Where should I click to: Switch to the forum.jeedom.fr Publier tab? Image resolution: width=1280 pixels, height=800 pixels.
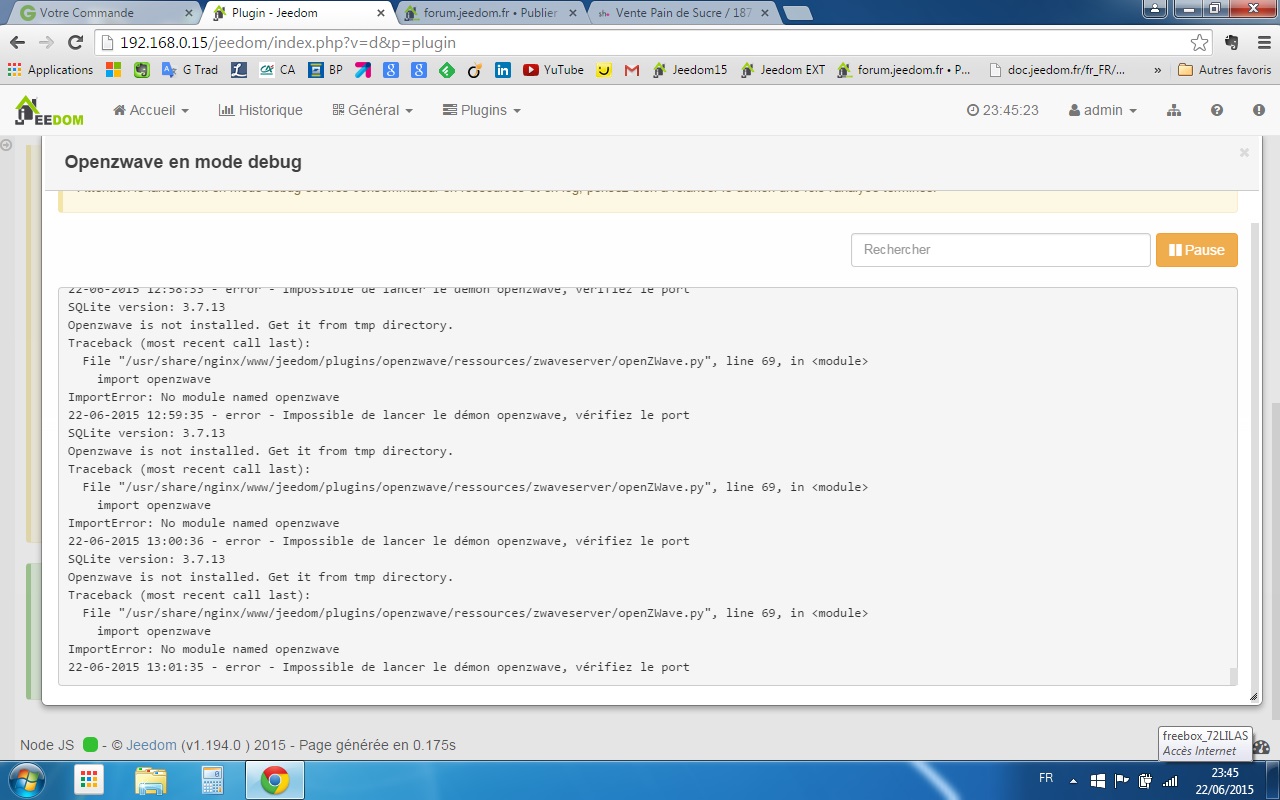point(488,13)
